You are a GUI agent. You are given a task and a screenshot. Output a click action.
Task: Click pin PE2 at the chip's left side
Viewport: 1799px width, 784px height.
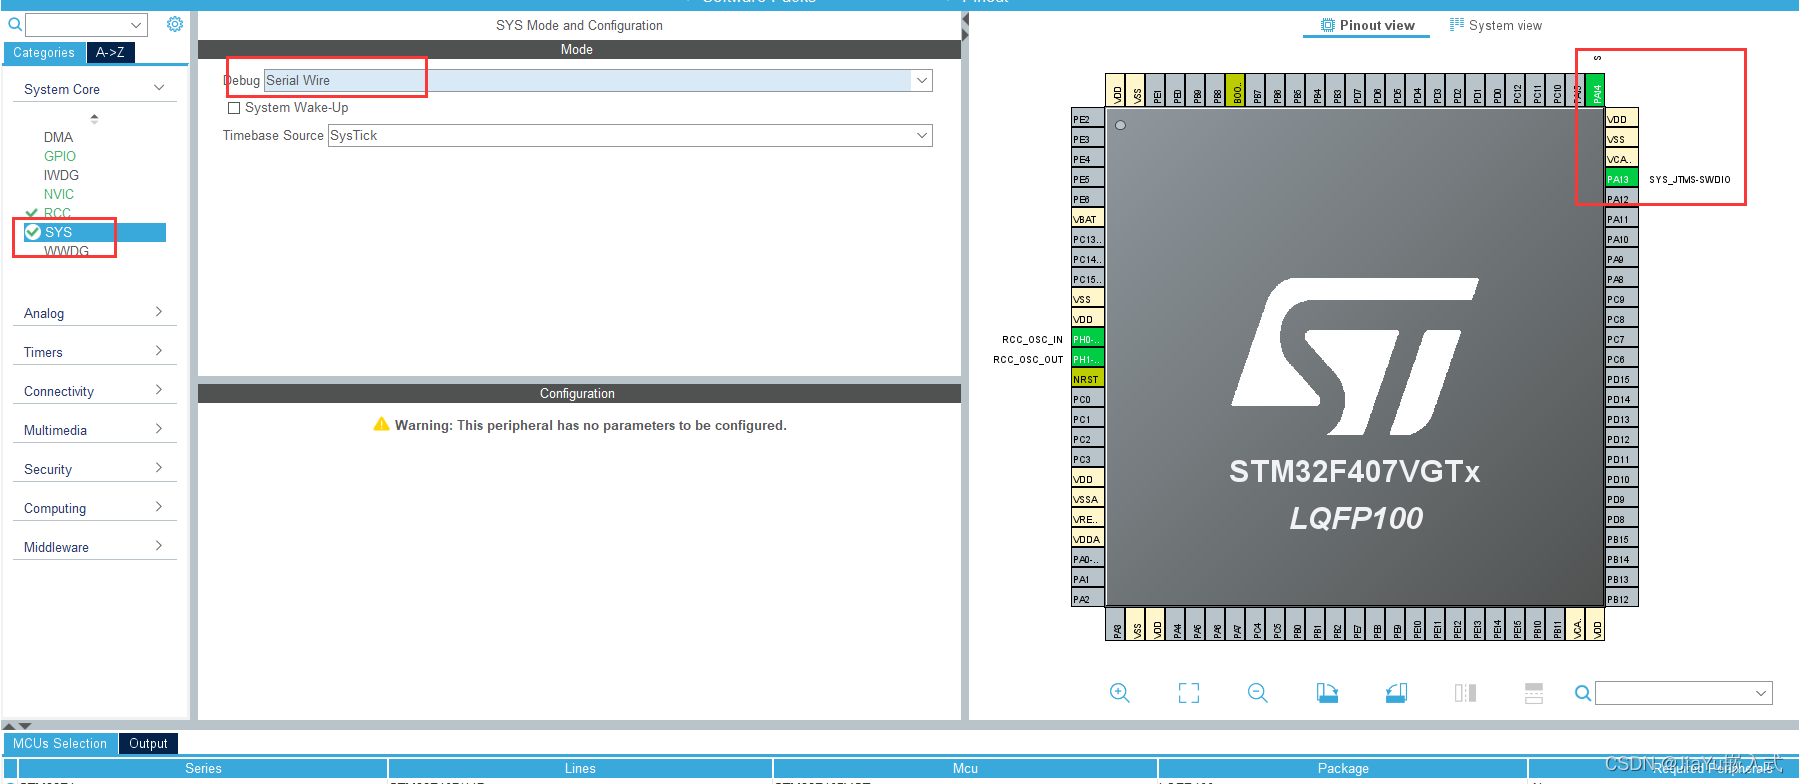(1088, 119)
